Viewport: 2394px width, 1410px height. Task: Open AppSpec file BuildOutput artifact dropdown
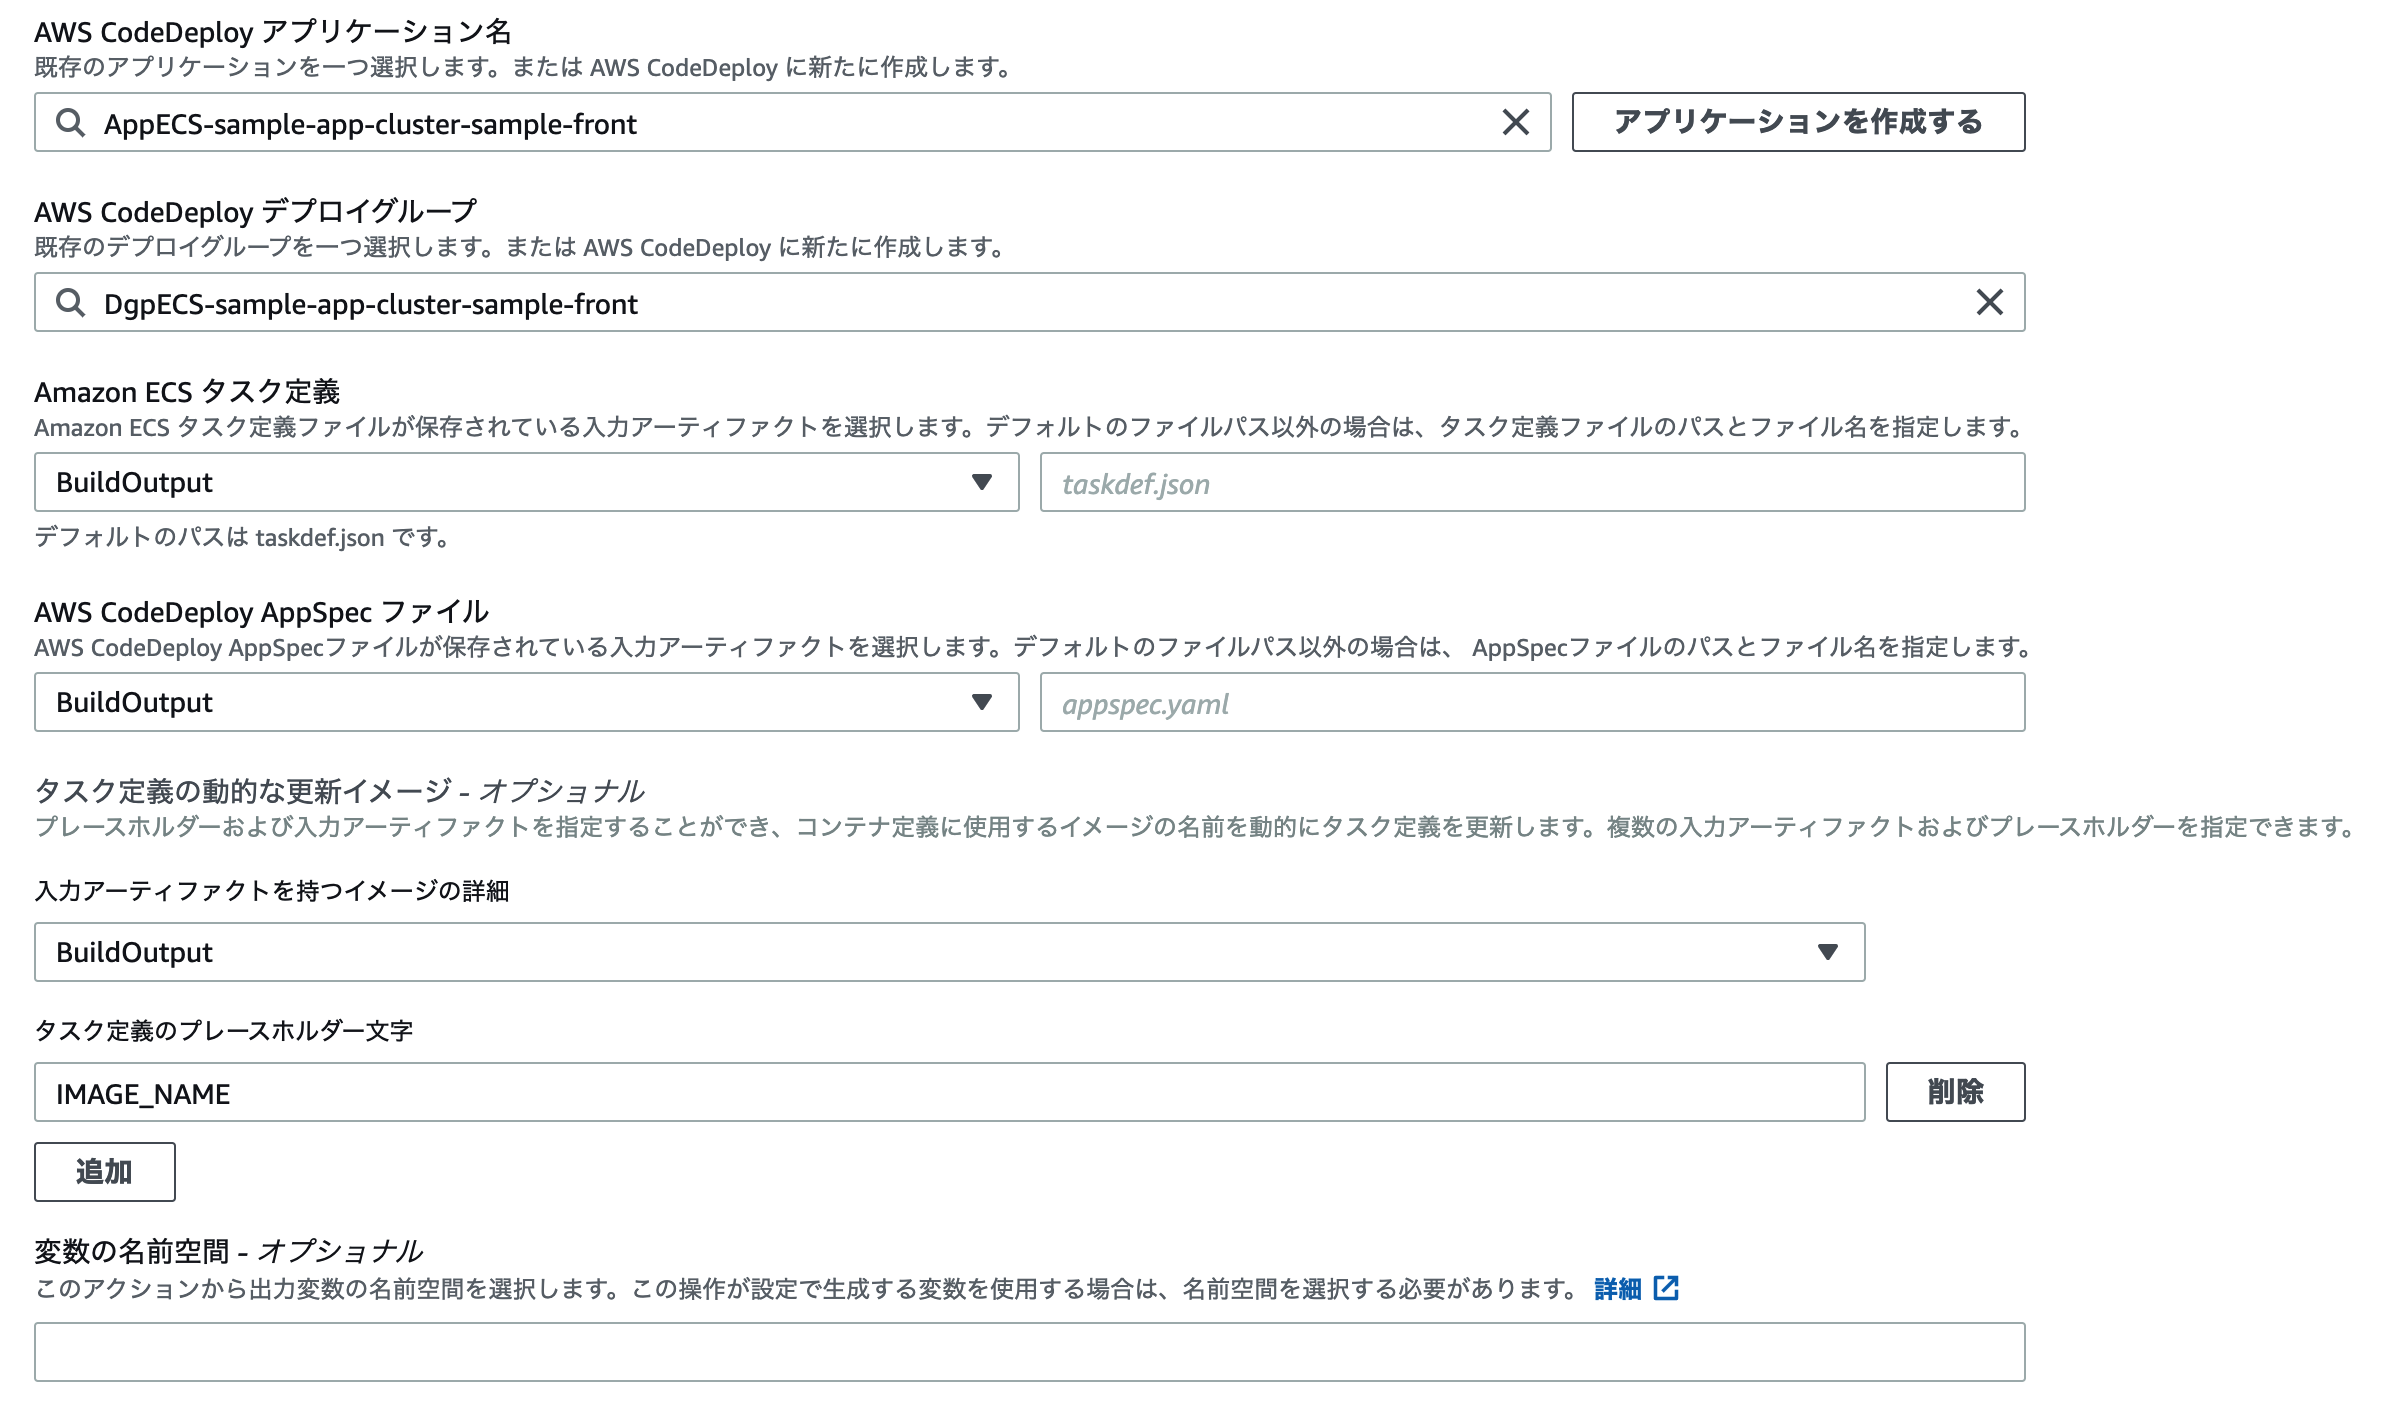(527, 702)
